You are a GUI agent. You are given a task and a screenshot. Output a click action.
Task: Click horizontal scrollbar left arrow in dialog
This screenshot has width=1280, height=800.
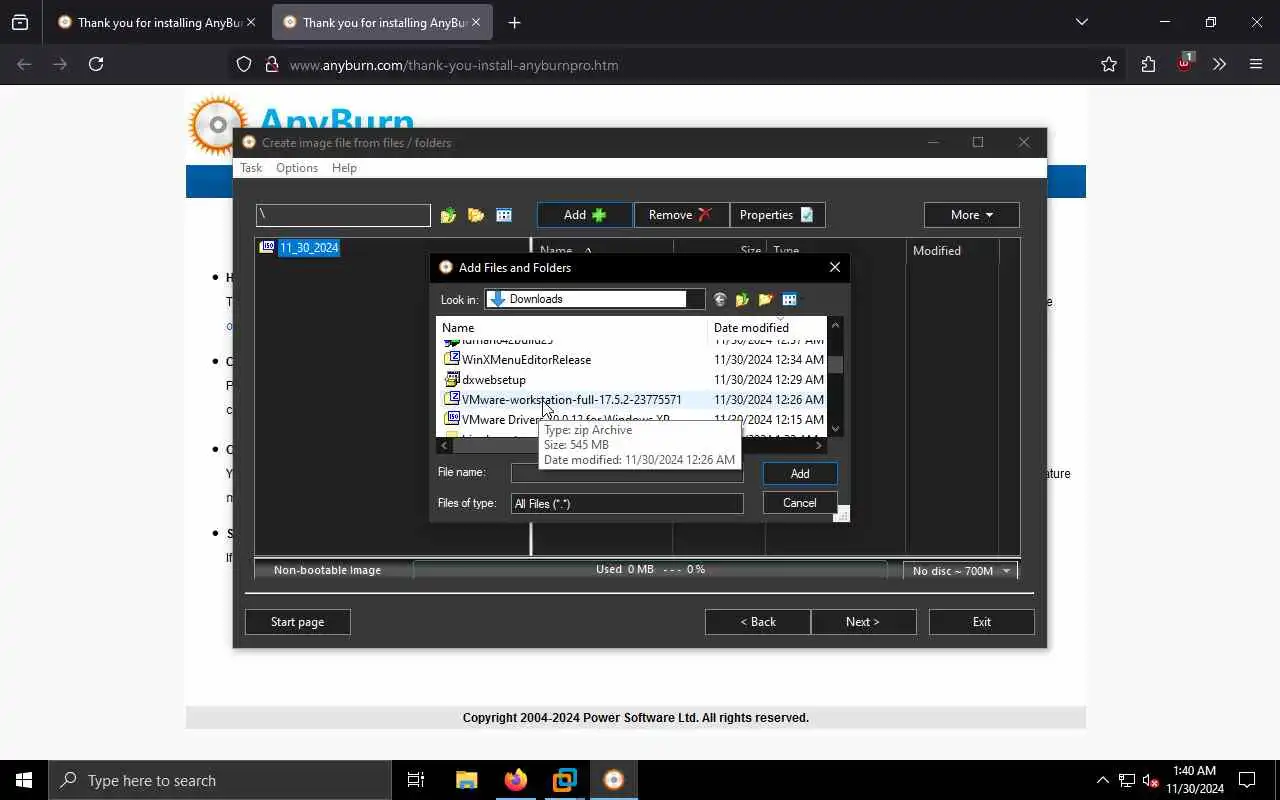click(445, 445)
